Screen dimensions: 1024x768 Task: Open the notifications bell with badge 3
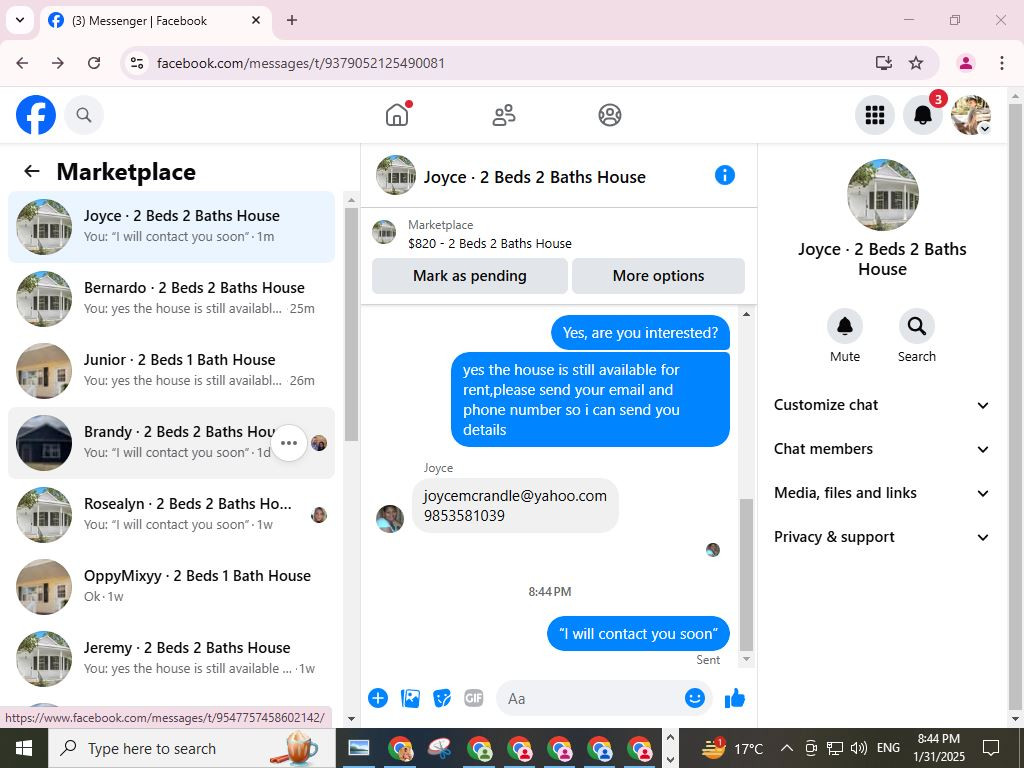pos(922,115)
